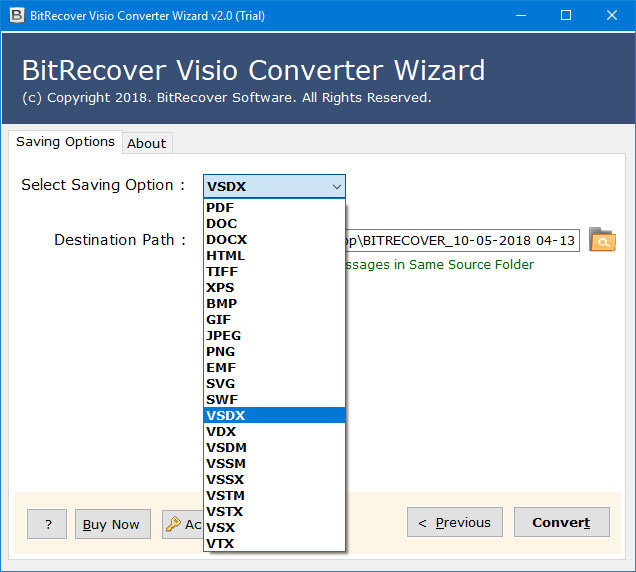Image resolution: width=636 pixels, height=572 pixels.
Task: Click the Buy Now button
Action: [112, 524]
